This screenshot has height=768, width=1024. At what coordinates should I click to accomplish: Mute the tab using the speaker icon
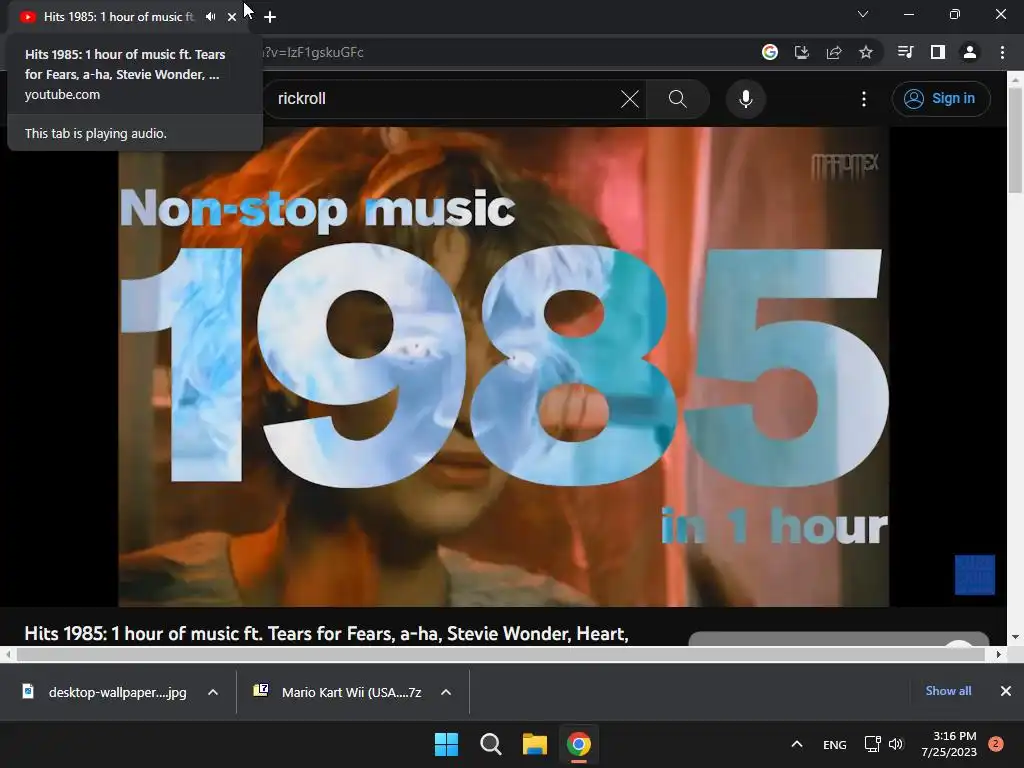(210, 17)
